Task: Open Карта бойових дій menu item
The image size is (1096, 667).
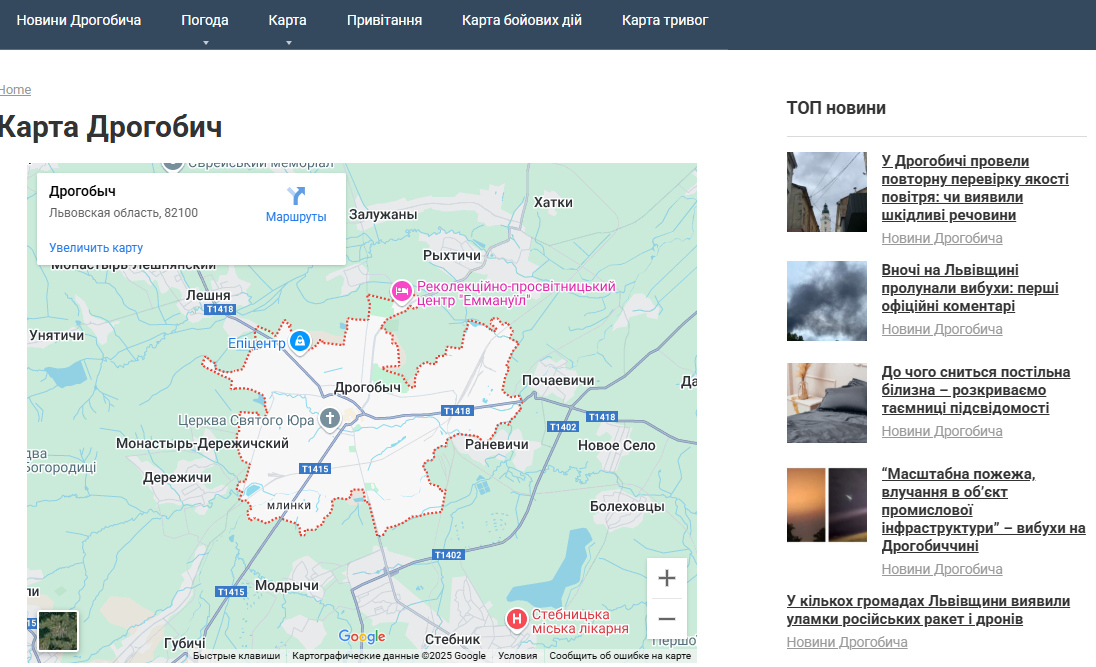Action: 521,20
